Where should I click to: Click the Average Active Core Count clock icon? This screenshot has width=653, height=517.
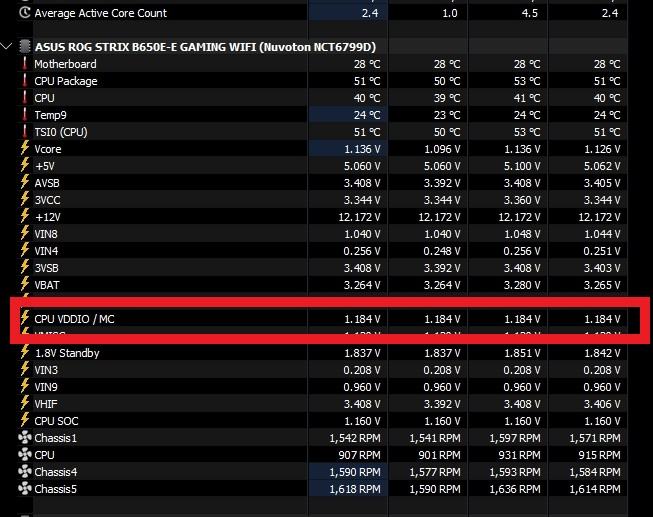click(25, 13)
